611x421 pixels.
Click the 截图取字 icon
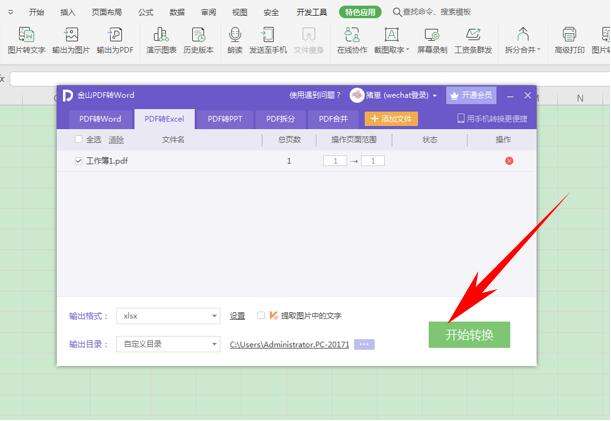click(391, 35)
